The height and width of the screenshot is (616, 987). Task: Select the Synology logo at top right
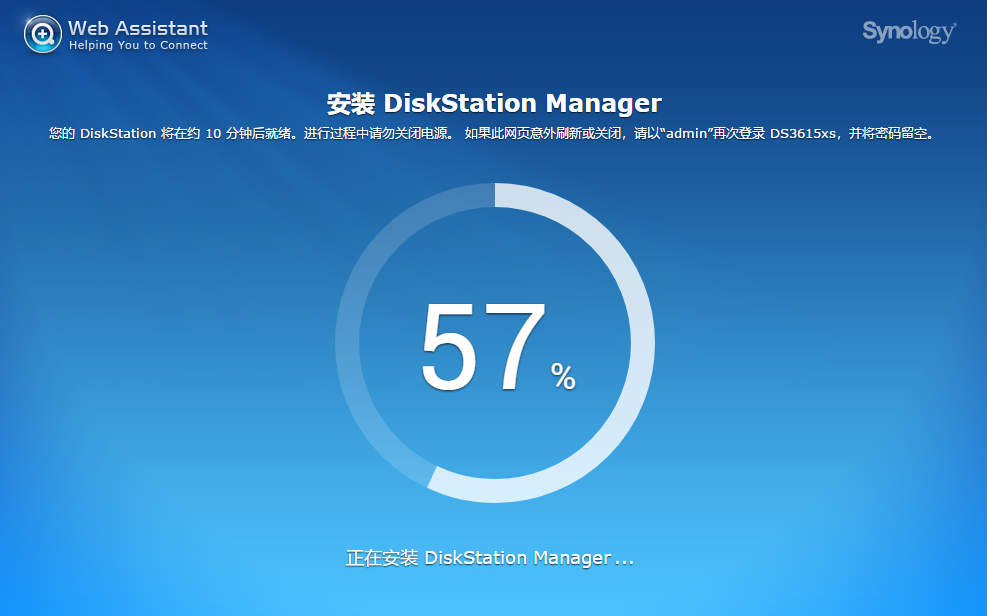[906, 31]
